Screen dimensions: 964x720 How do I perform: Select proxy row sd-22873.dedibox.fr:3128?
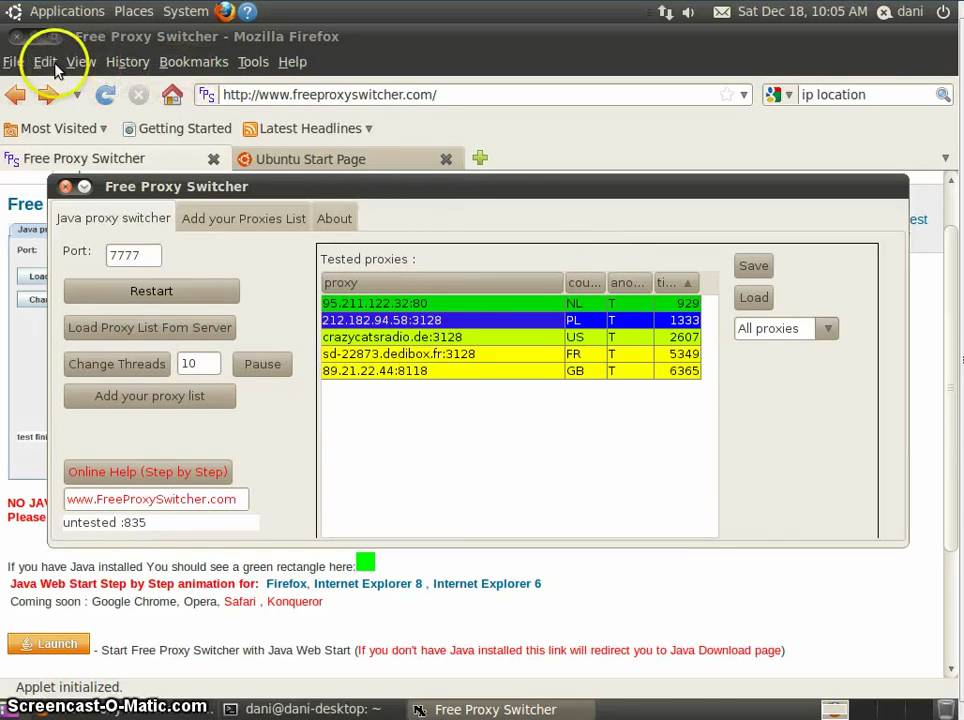[511, 354]
